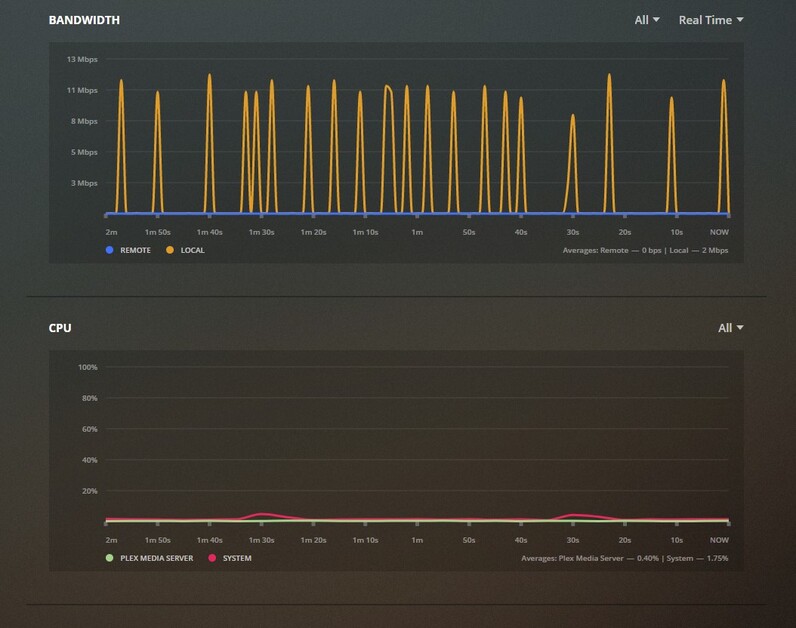796x628 pixels.
Task: Click the "1m 30s" marker on bandwidth axis
Action: coord(261,232)
